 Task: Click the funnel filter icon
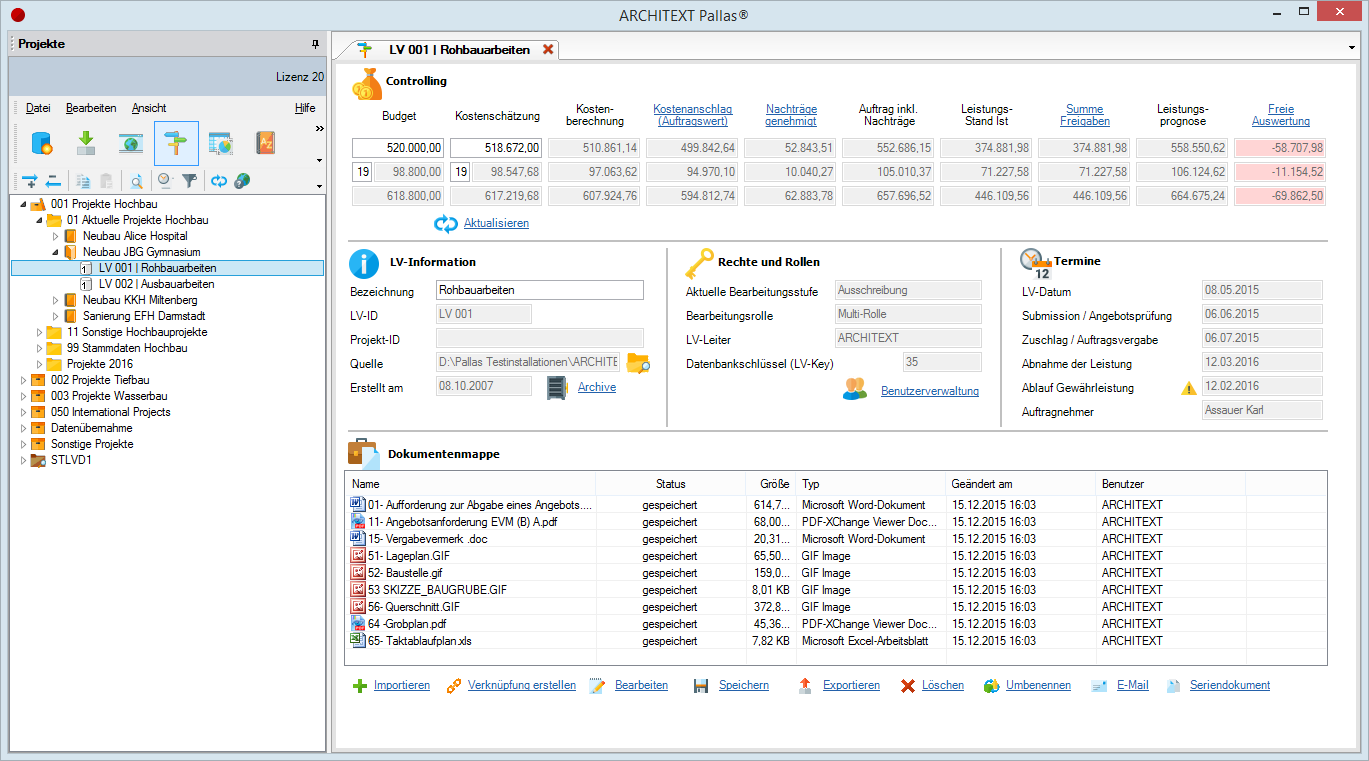click(x=189, y=181)
